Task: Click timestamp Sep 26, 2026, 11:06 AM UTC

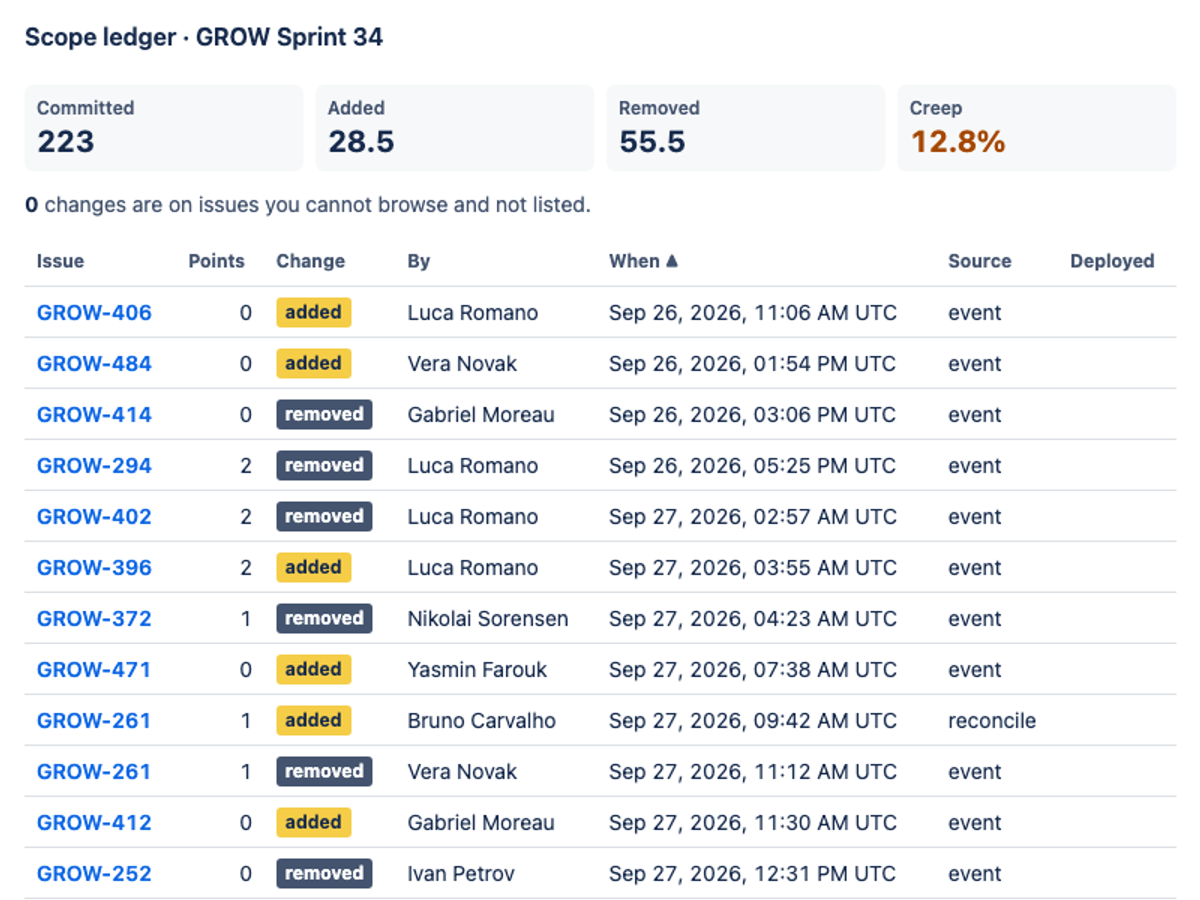Action: click(x=753, y=313)
